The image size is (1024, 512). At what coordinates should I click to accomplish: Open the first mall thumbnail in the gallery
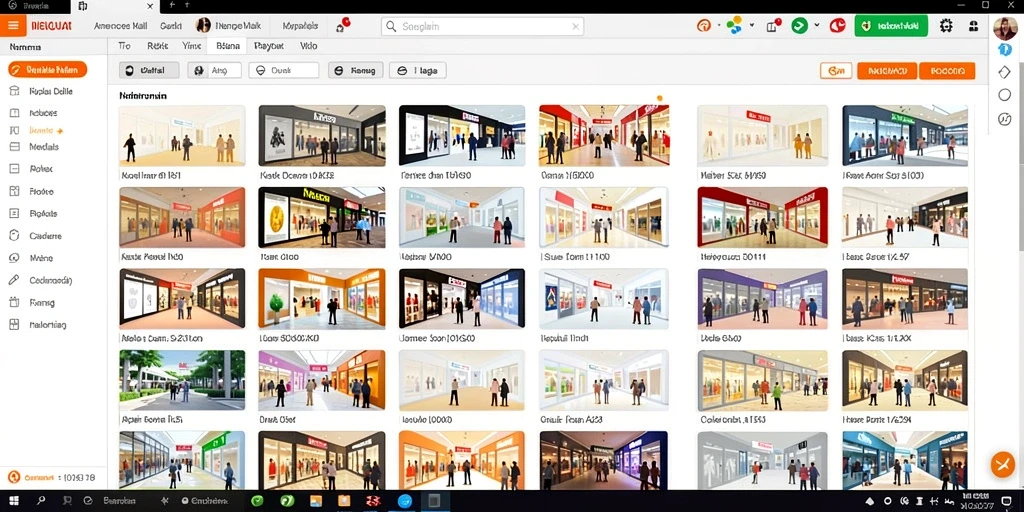point(182,136)
